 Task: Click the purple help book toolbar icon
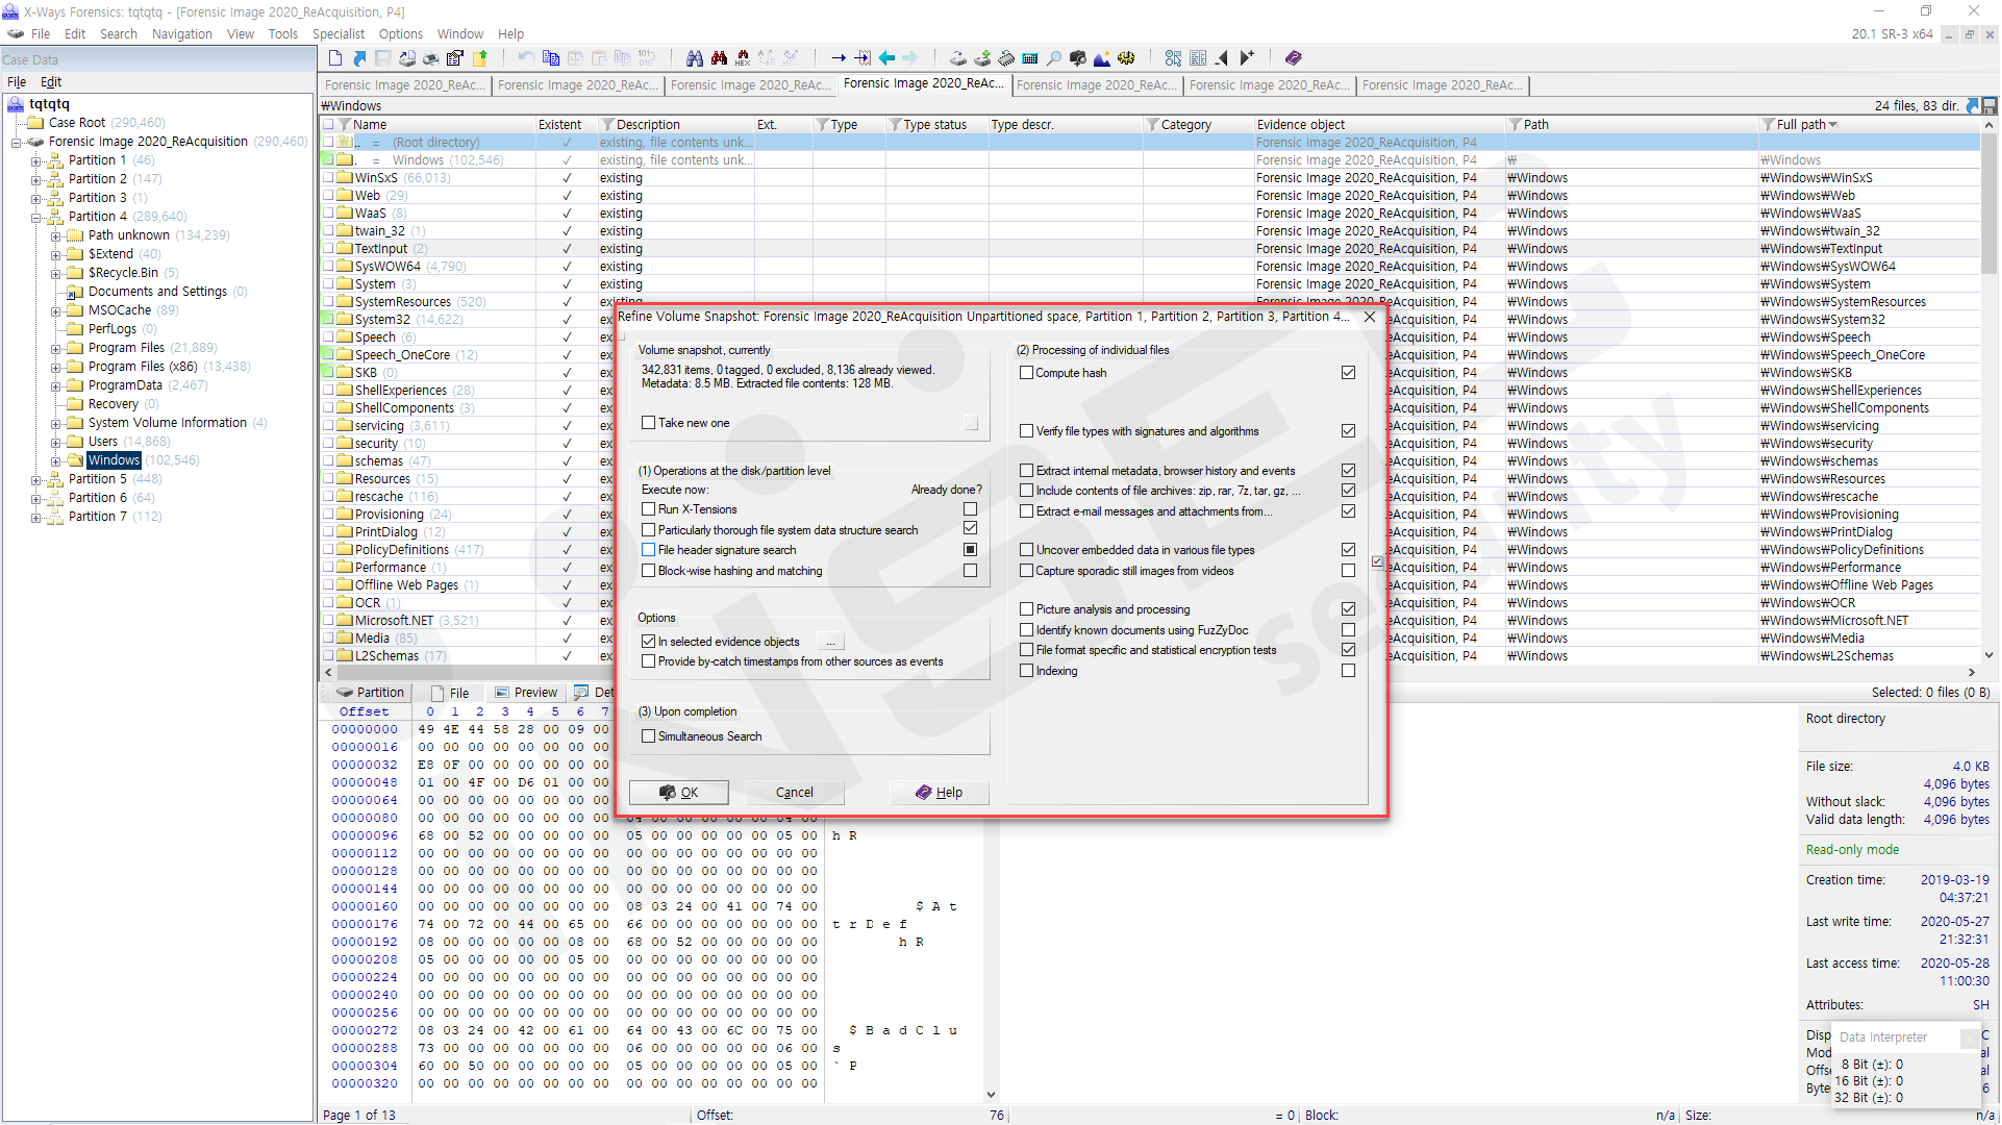pos(1293,58)
